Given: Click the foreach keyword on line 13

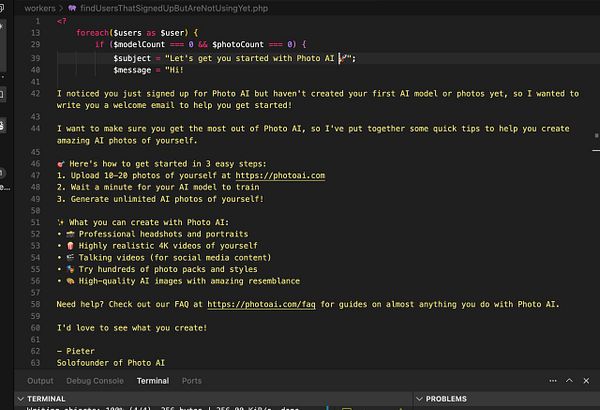Looking at the screenshot, I should [x=92, y=33].
